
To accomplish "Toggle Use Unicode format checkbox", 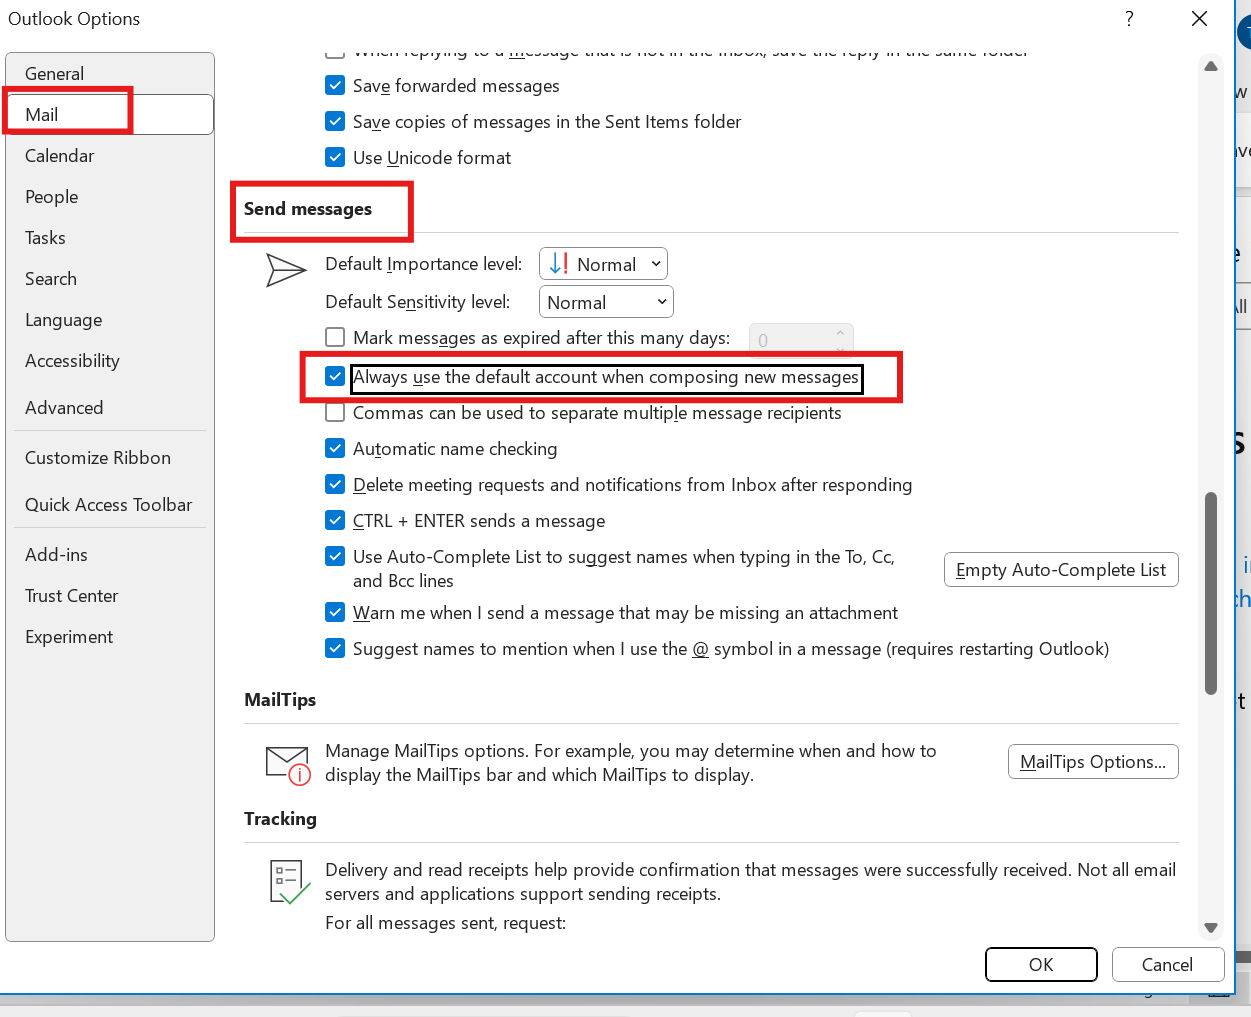I will [335, 158].
